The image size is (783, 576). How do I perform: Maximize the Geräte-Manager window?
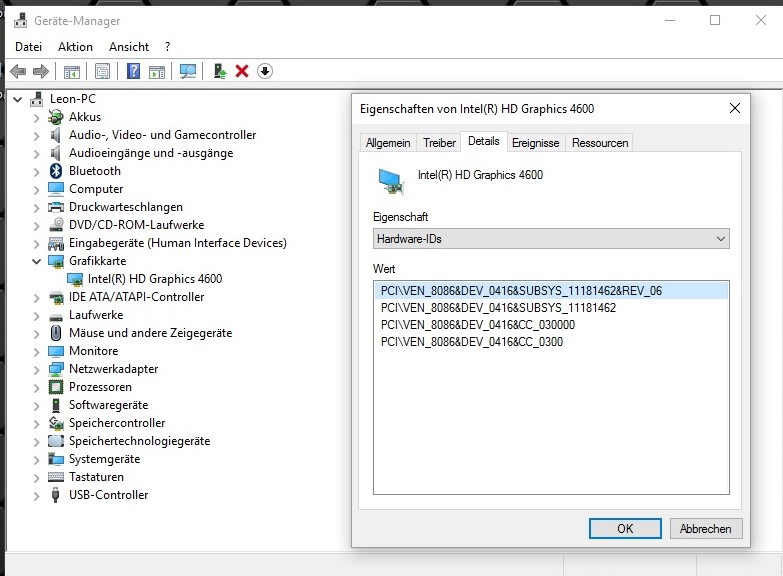click(715, 20)
